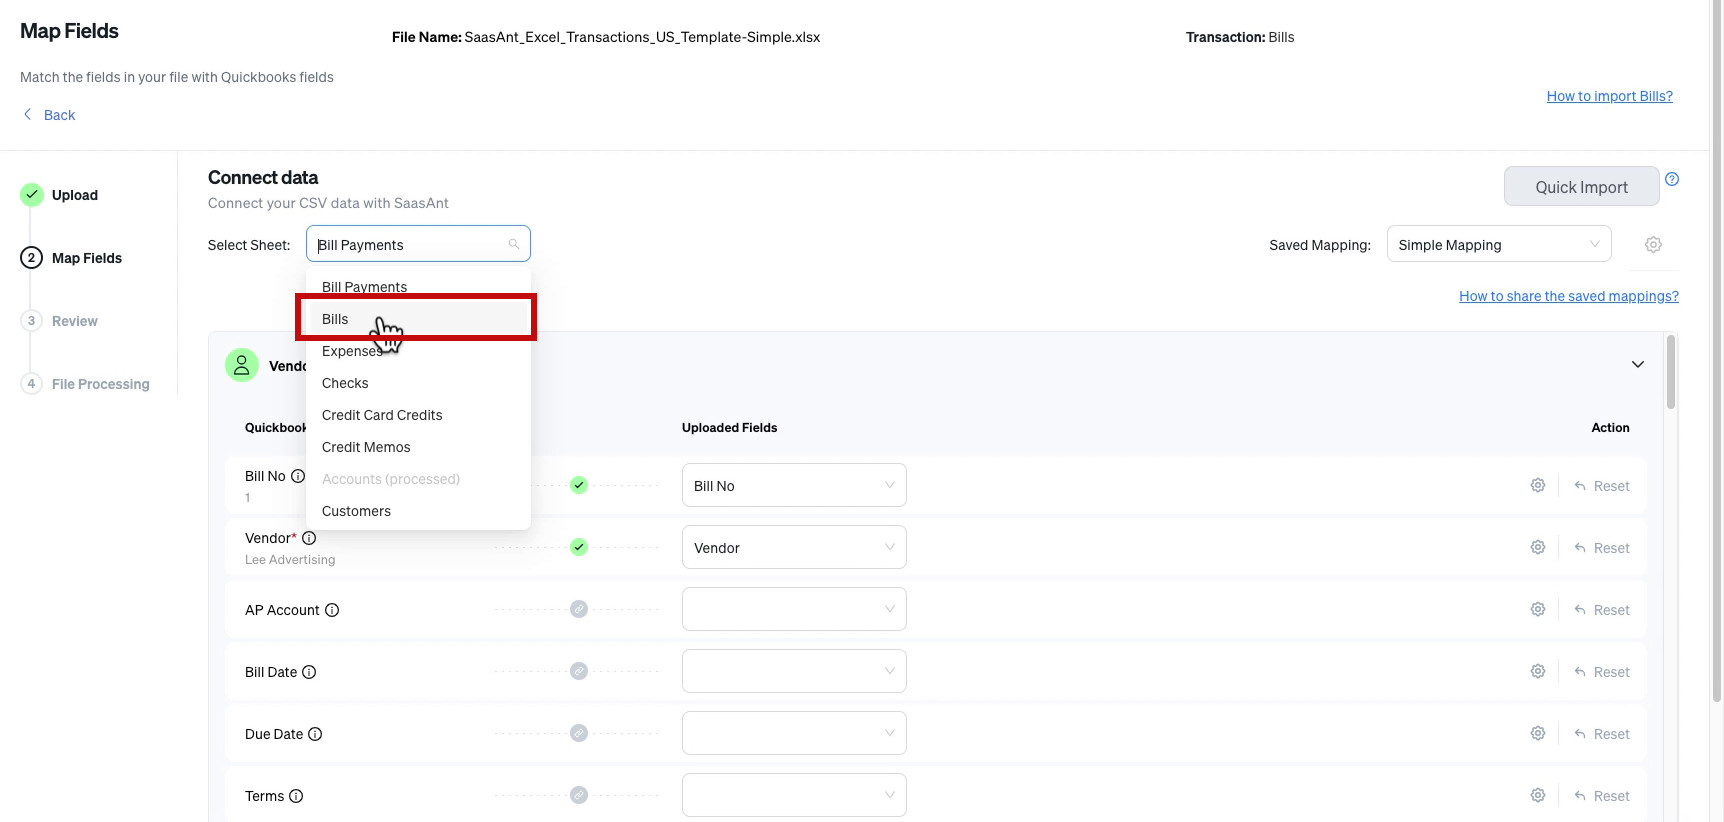Viewport: 1724px width, 822px height.
Task: Reset the Bill Date mapping
Action: [1602, 672]
